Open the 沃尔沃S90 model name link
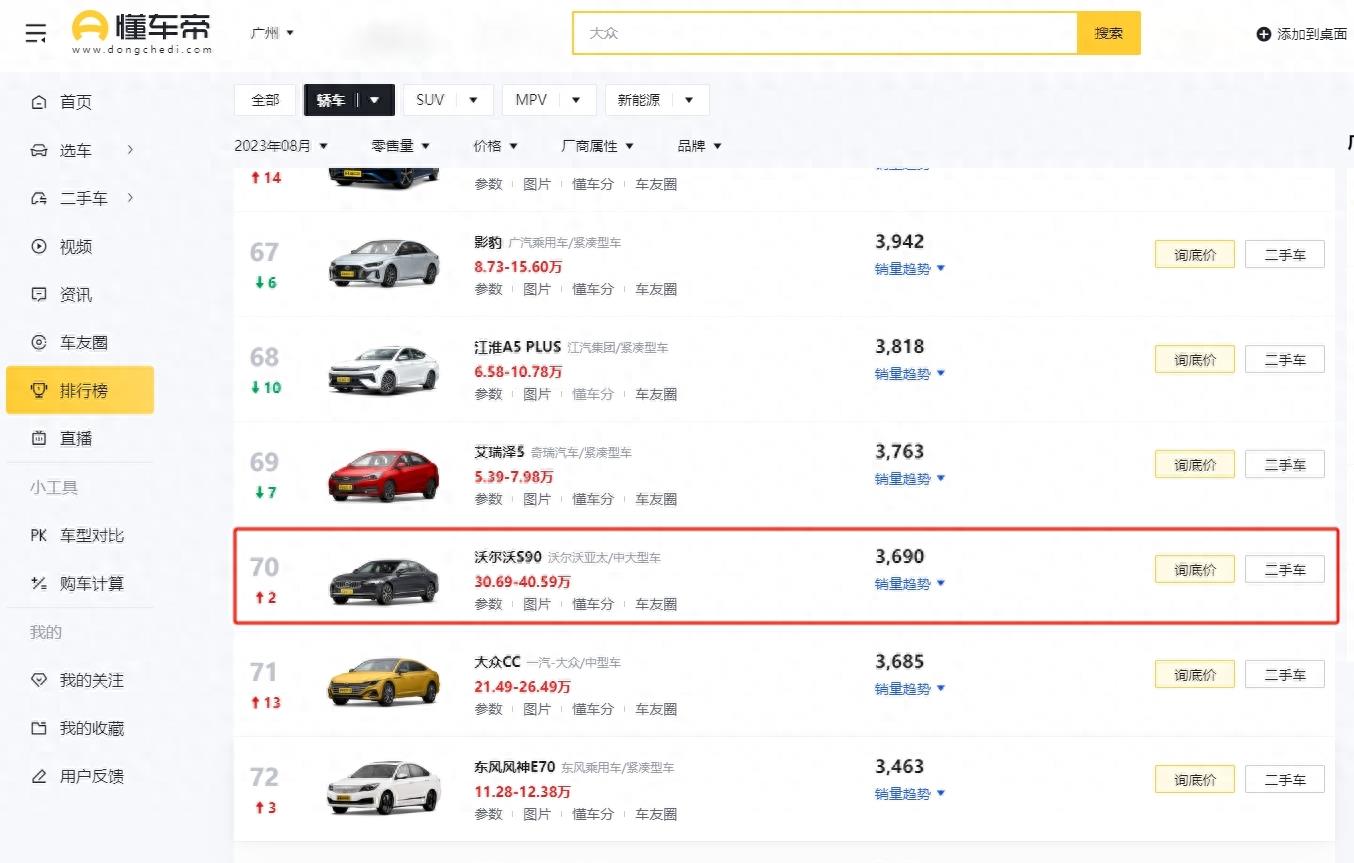This screenshot has height=863, width=1354. click(508, 557)
